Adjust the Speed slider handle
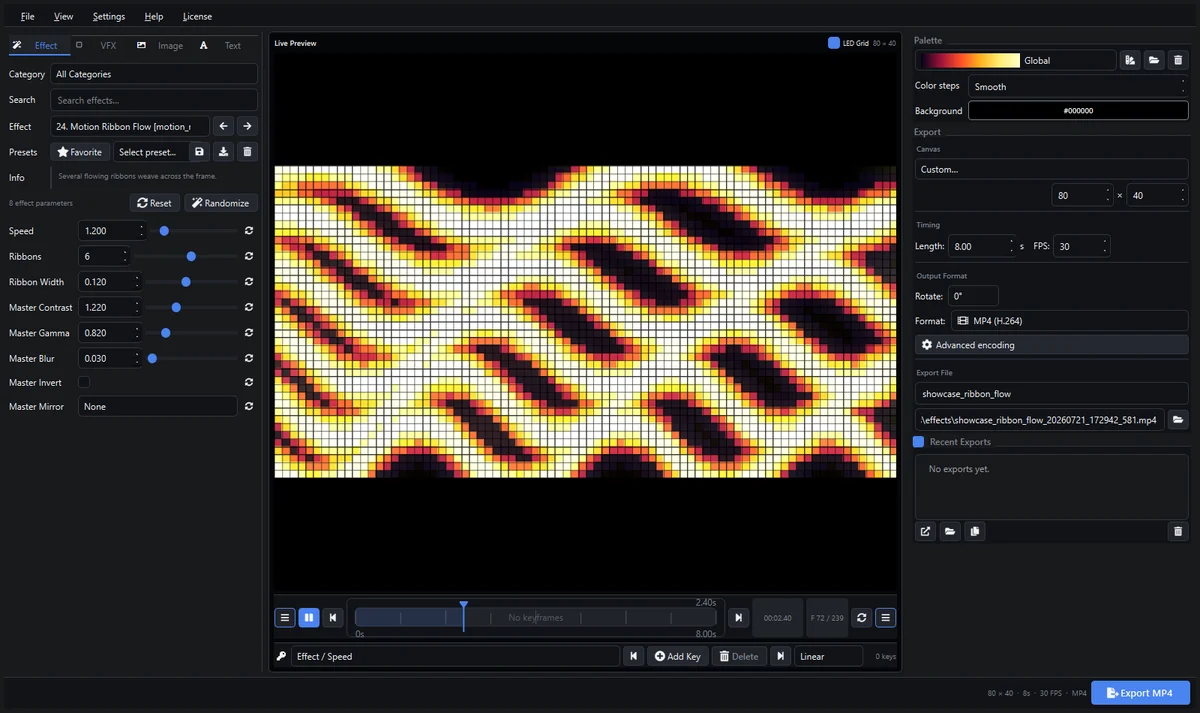 (164, 230)
